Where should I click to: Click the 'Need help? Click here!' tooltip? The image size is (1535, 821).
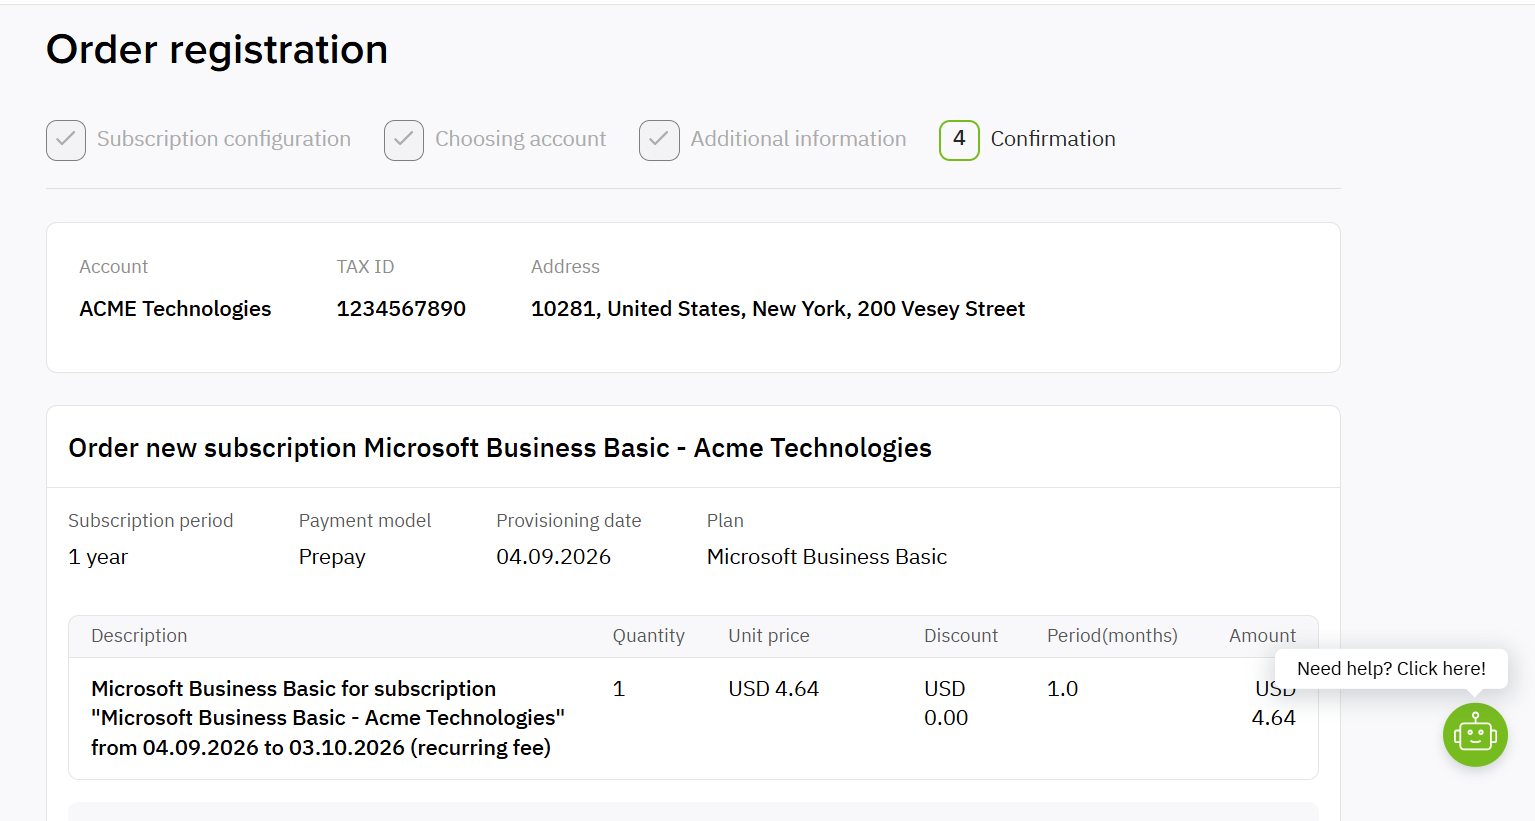(x=1391, y=669)
